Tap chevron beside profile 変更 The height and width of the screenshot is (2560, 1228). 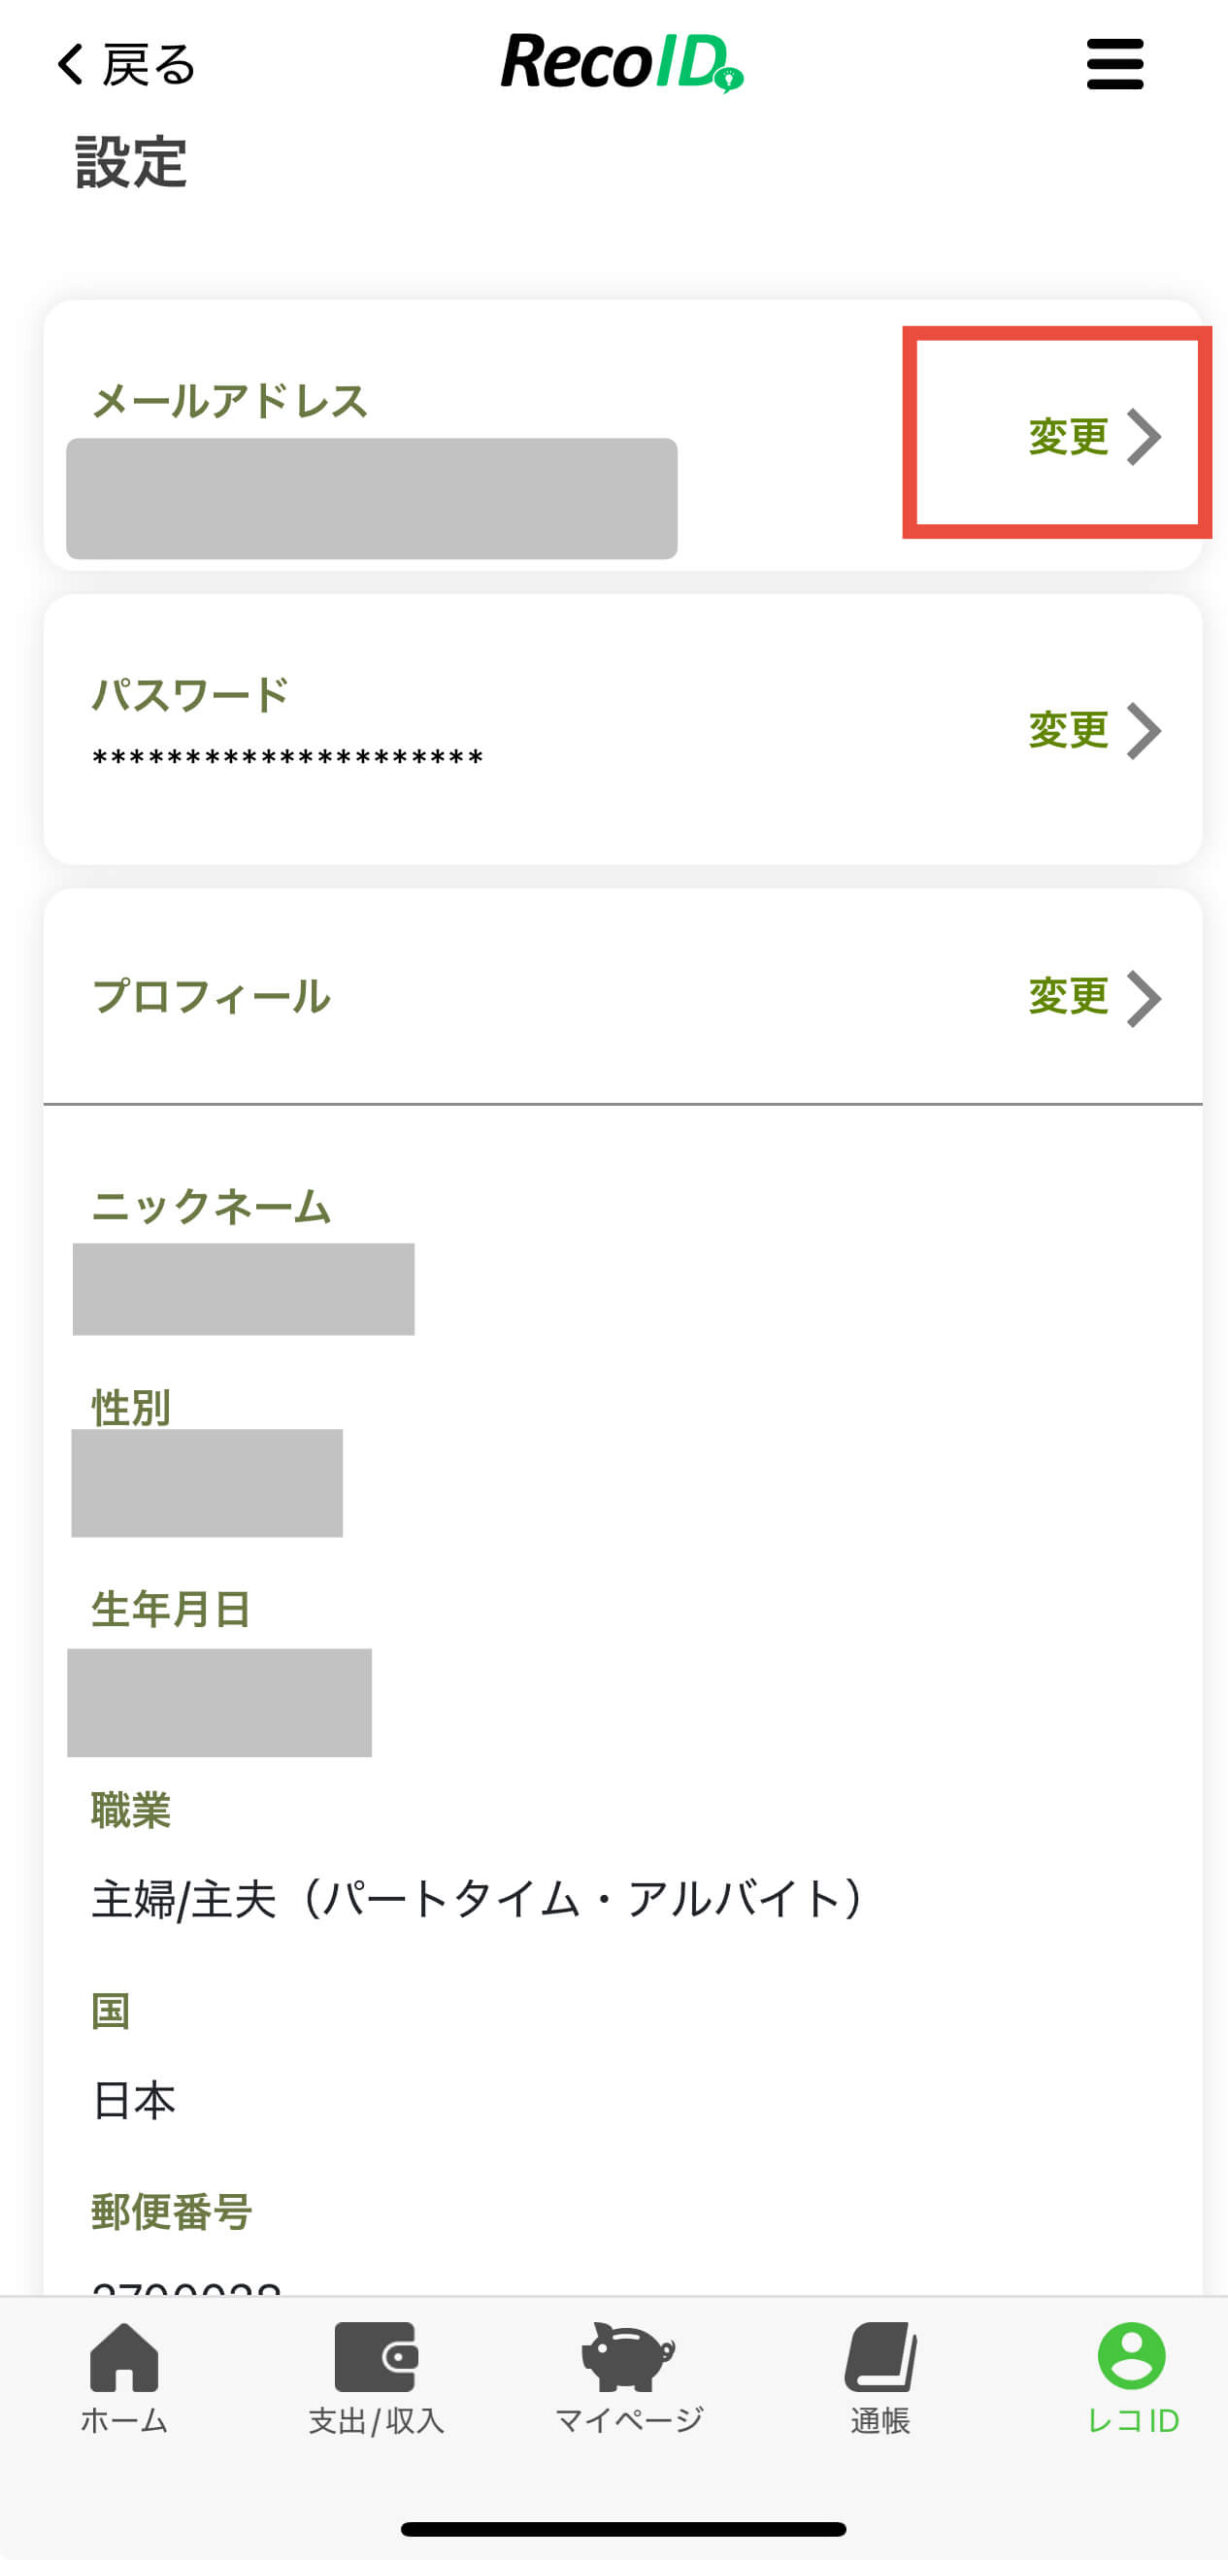(x=1144, y=997)
